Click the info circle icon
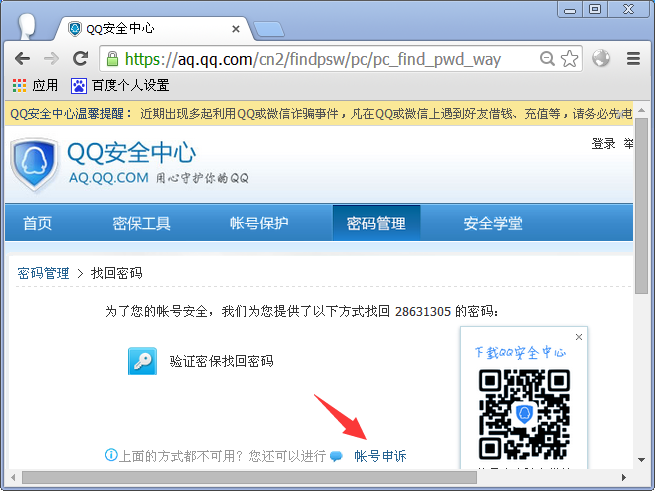The image size is (655, 491). [111, 455]
